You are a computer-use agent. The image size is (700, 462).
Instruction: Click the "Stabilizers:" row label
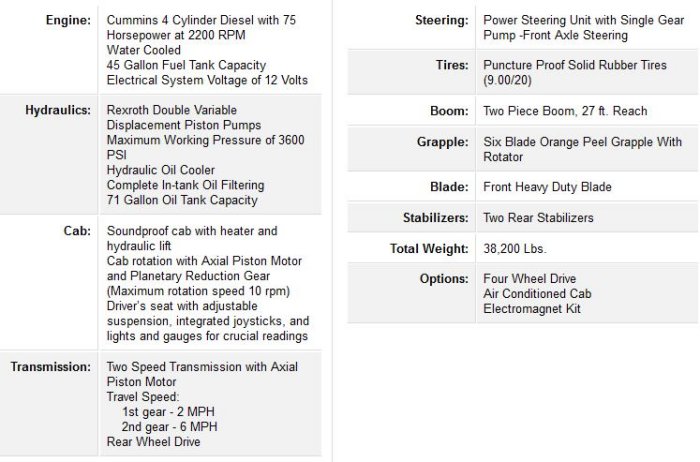click(431, 217)
